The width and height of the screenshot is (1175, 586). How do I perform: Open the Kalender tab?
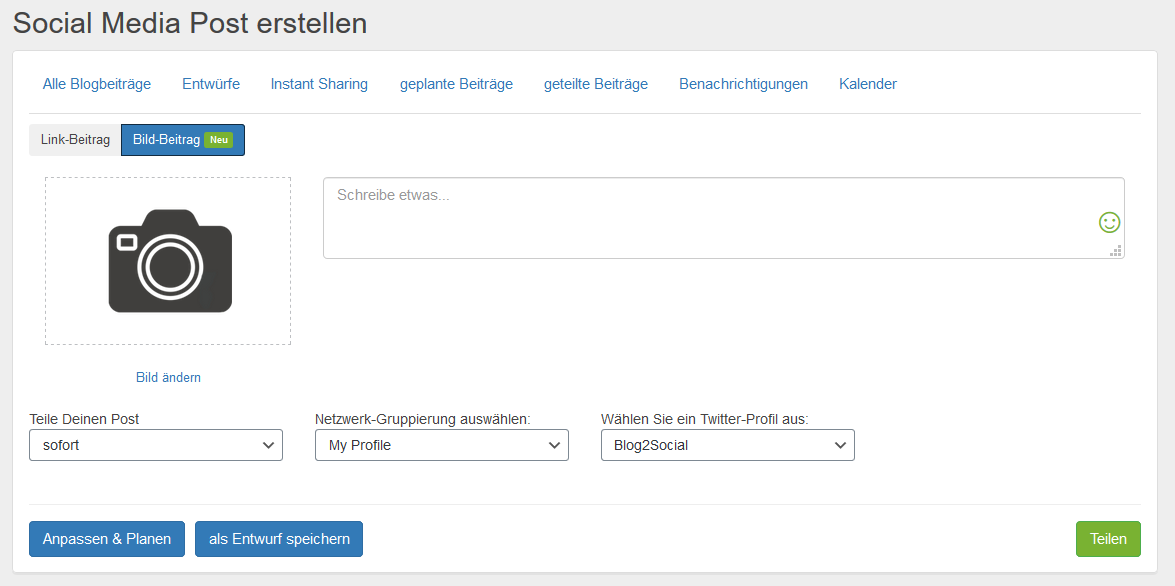coord(868,84)
